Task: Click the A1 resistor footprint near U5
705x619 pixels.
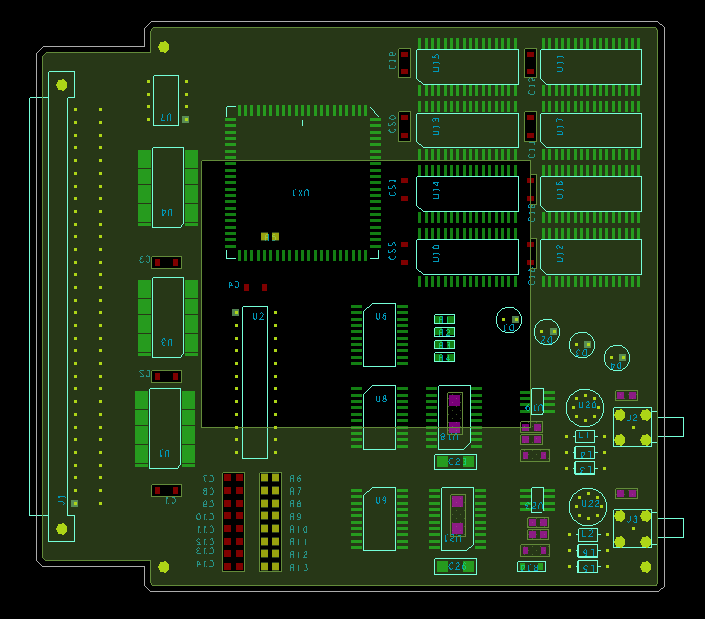Action: pos(444,319)
